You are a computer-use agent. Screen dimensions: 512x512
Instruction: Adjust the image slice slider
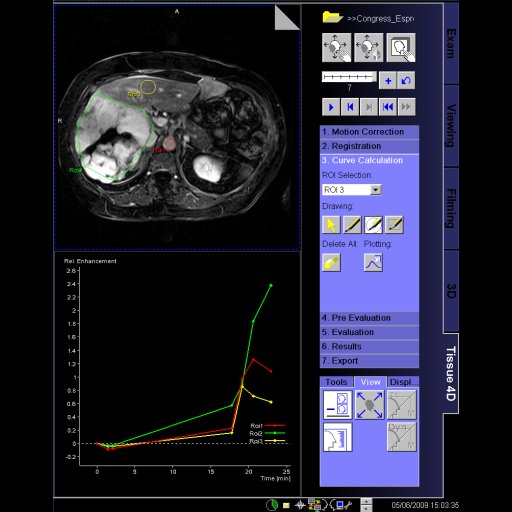point(349,77)
